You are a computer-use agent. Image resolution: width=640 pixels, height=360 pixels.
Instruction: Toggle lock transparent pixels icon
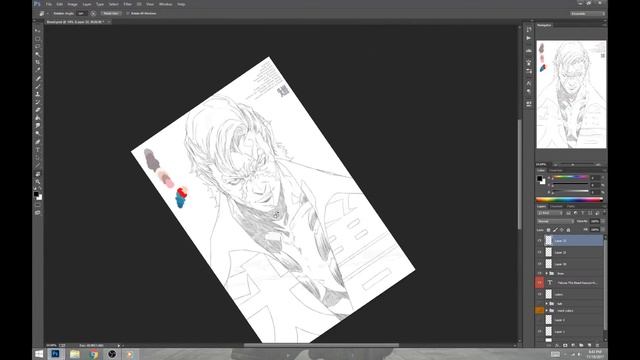pos(548,230)
